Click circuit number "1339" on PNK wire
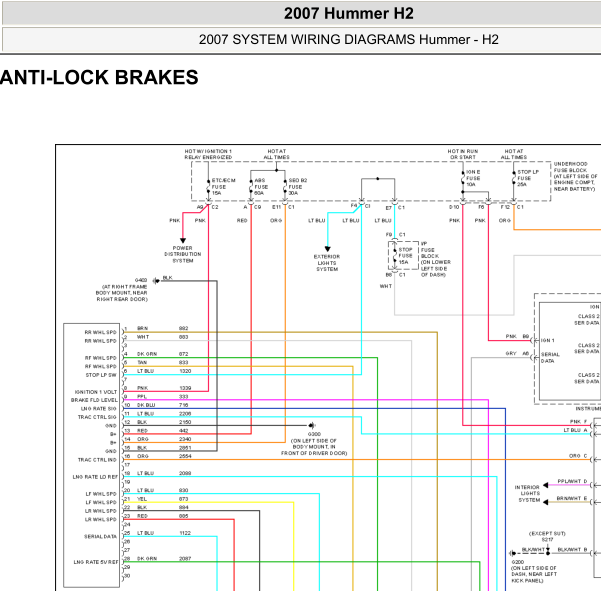The width and height of the screenshot is (601, 591). 185,388
